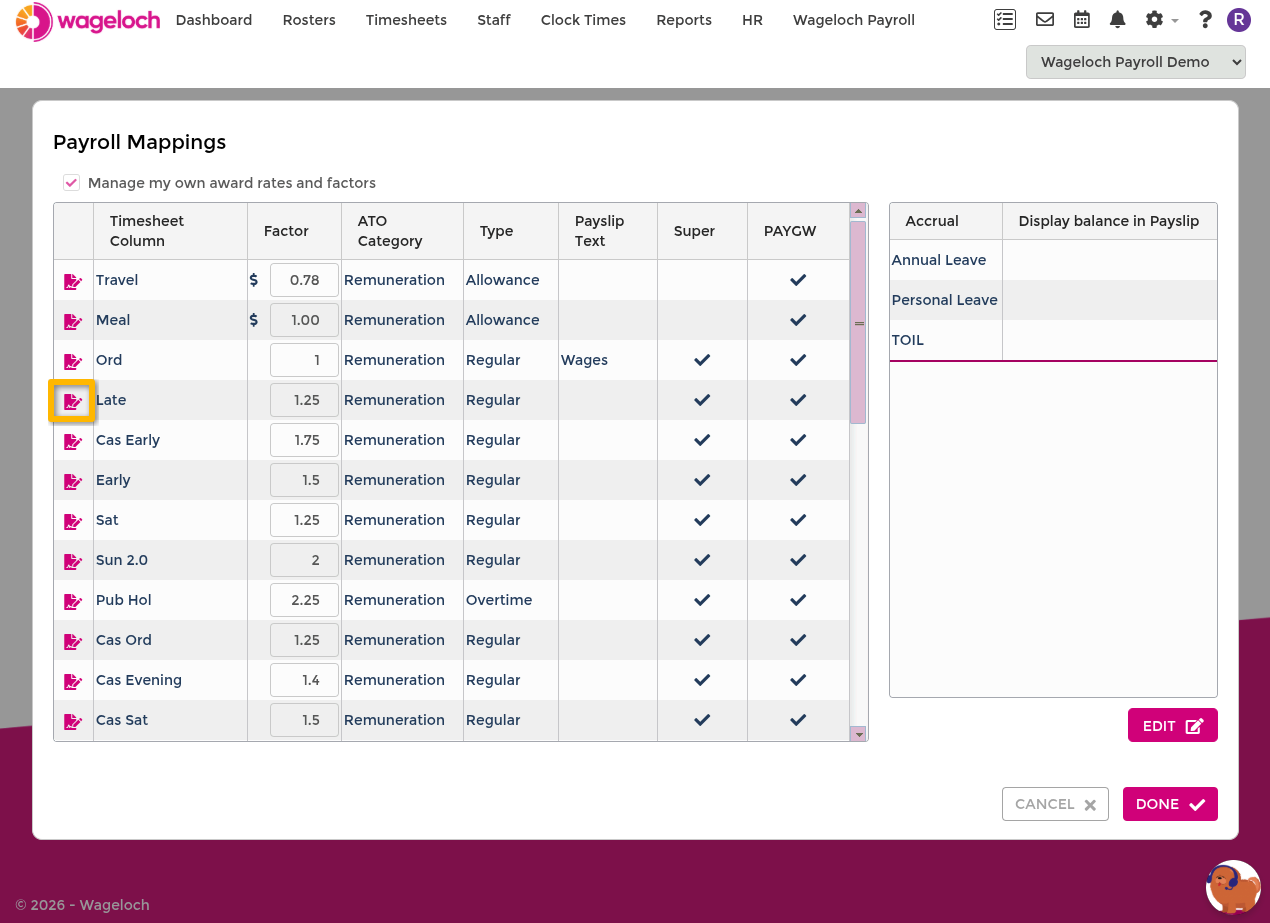
Task: Toggle the PAYGW checkmark for the Pub Hol row
Action: [x=798, y=600]
